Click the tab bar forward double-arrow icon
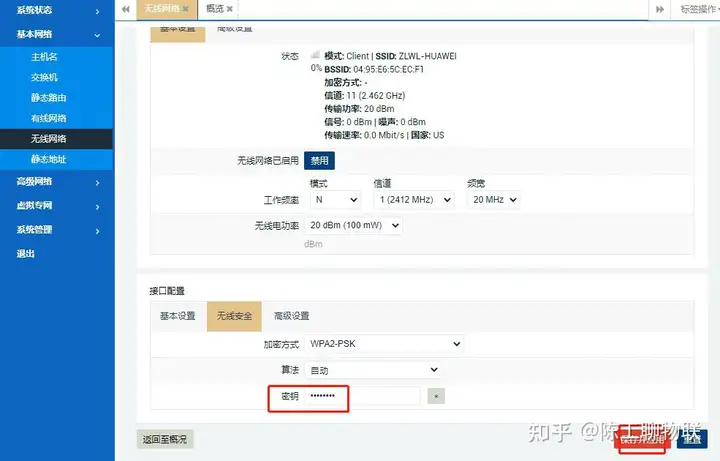The height and width of the screenshot is (461, 720). (660, 9)
